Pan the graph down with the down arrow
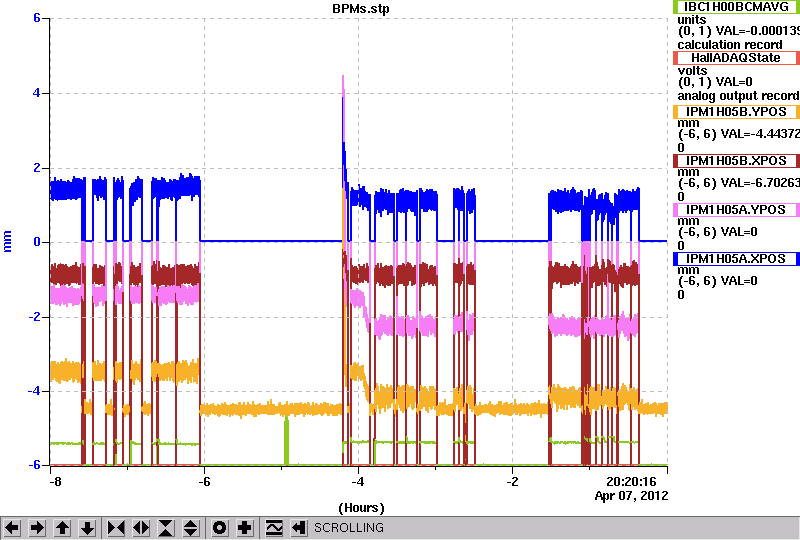The width and height of the screenshot is (800, 540). pyautogui.click(x=87, y=528)
